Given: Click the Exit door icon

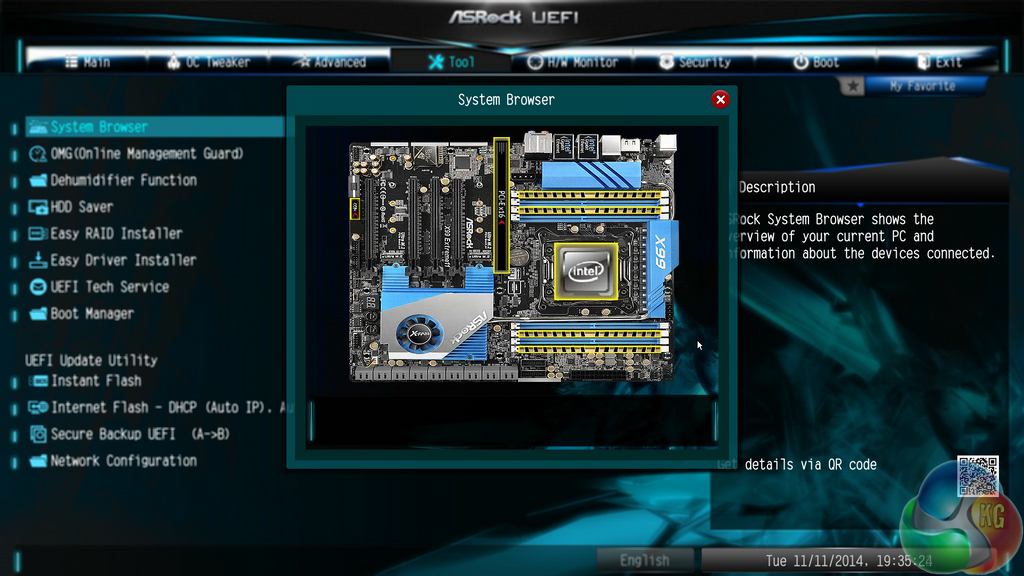Looking at the screenshot, I should [x=923, y=62].
